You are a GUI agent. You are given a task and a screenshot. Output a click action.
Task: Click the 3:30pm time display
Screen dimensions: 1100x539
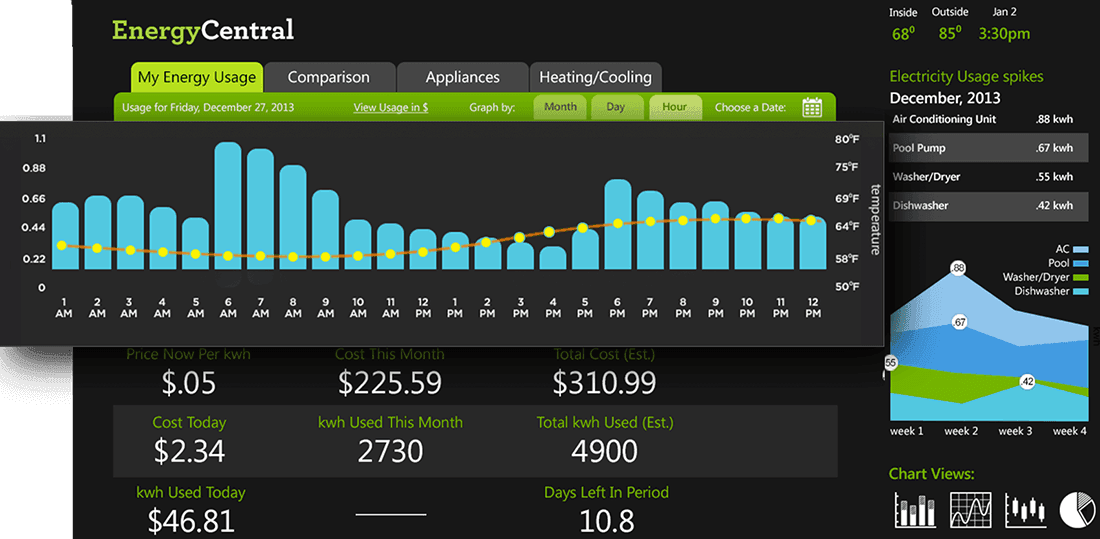pyautogui.click(x=1004, y=34)
